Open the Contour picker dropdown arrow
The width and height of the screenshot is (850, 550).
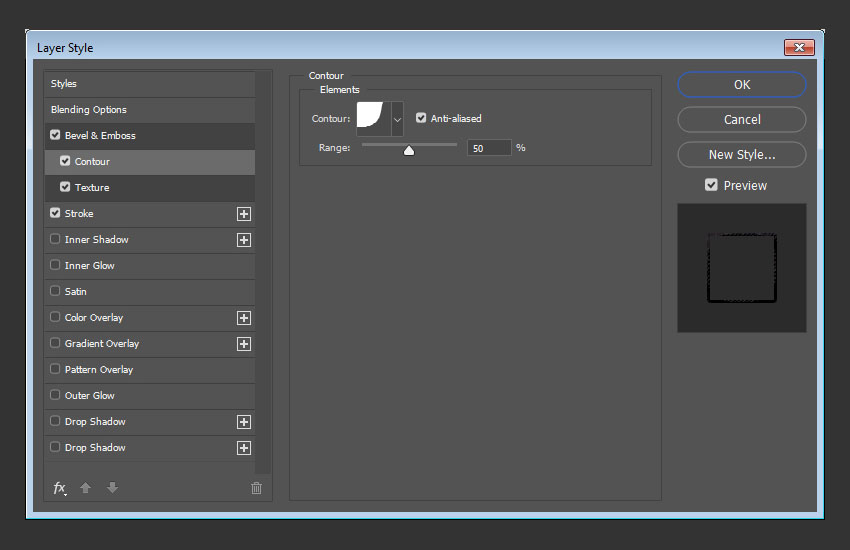397,119
